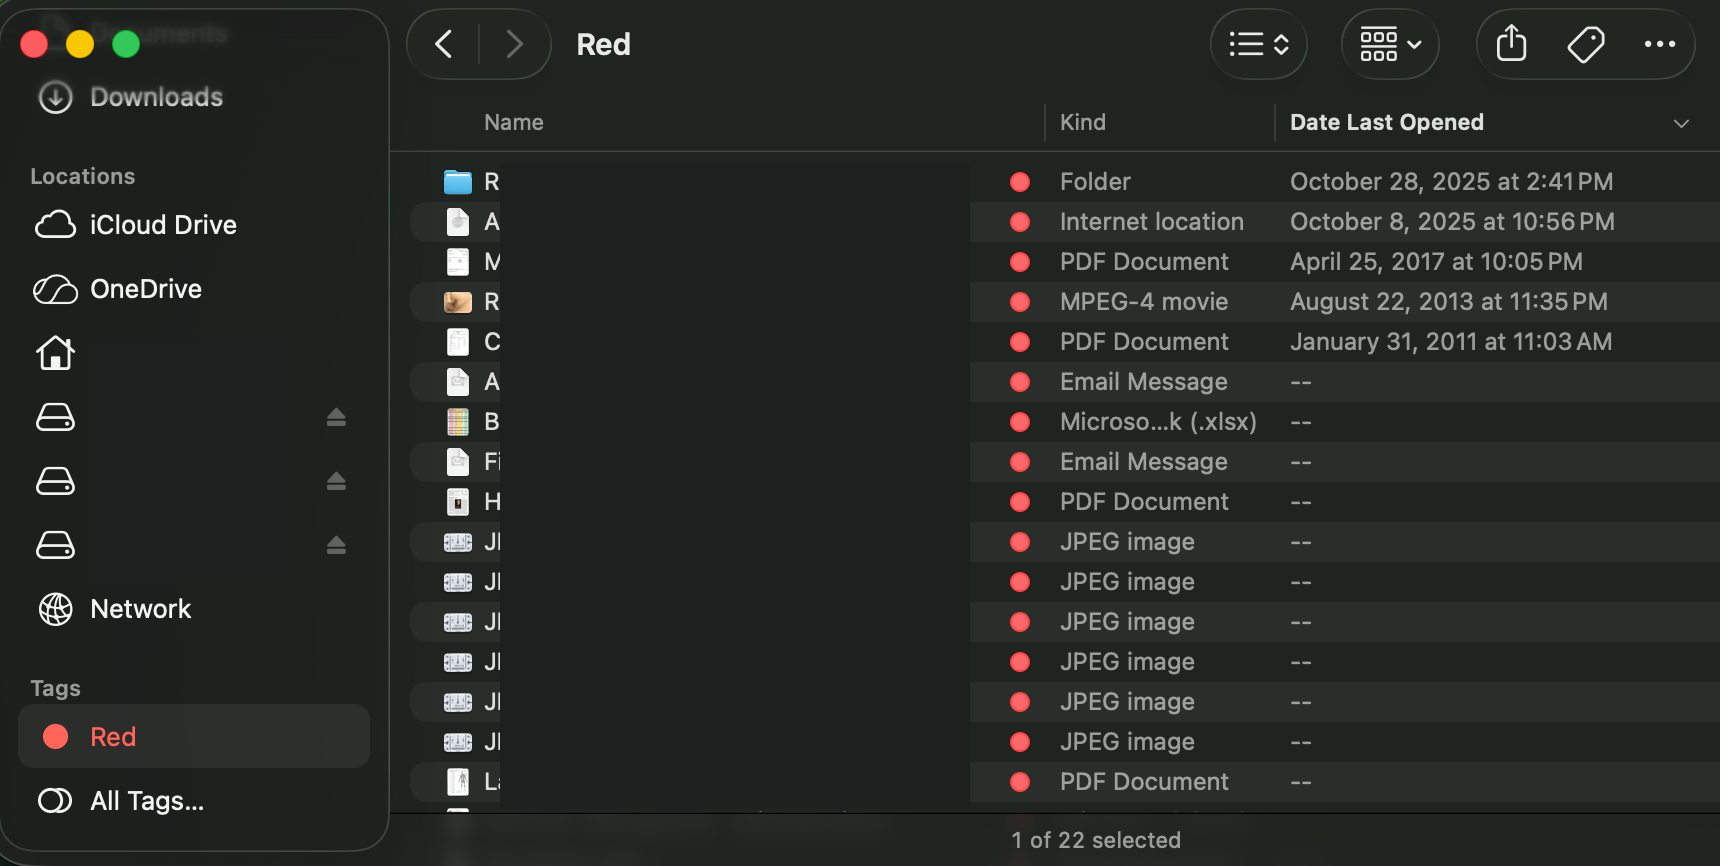Click the Home folder icon in sidebar
Image resolution: width=1720 pixels, height=866 pixels.
(56, 353)
